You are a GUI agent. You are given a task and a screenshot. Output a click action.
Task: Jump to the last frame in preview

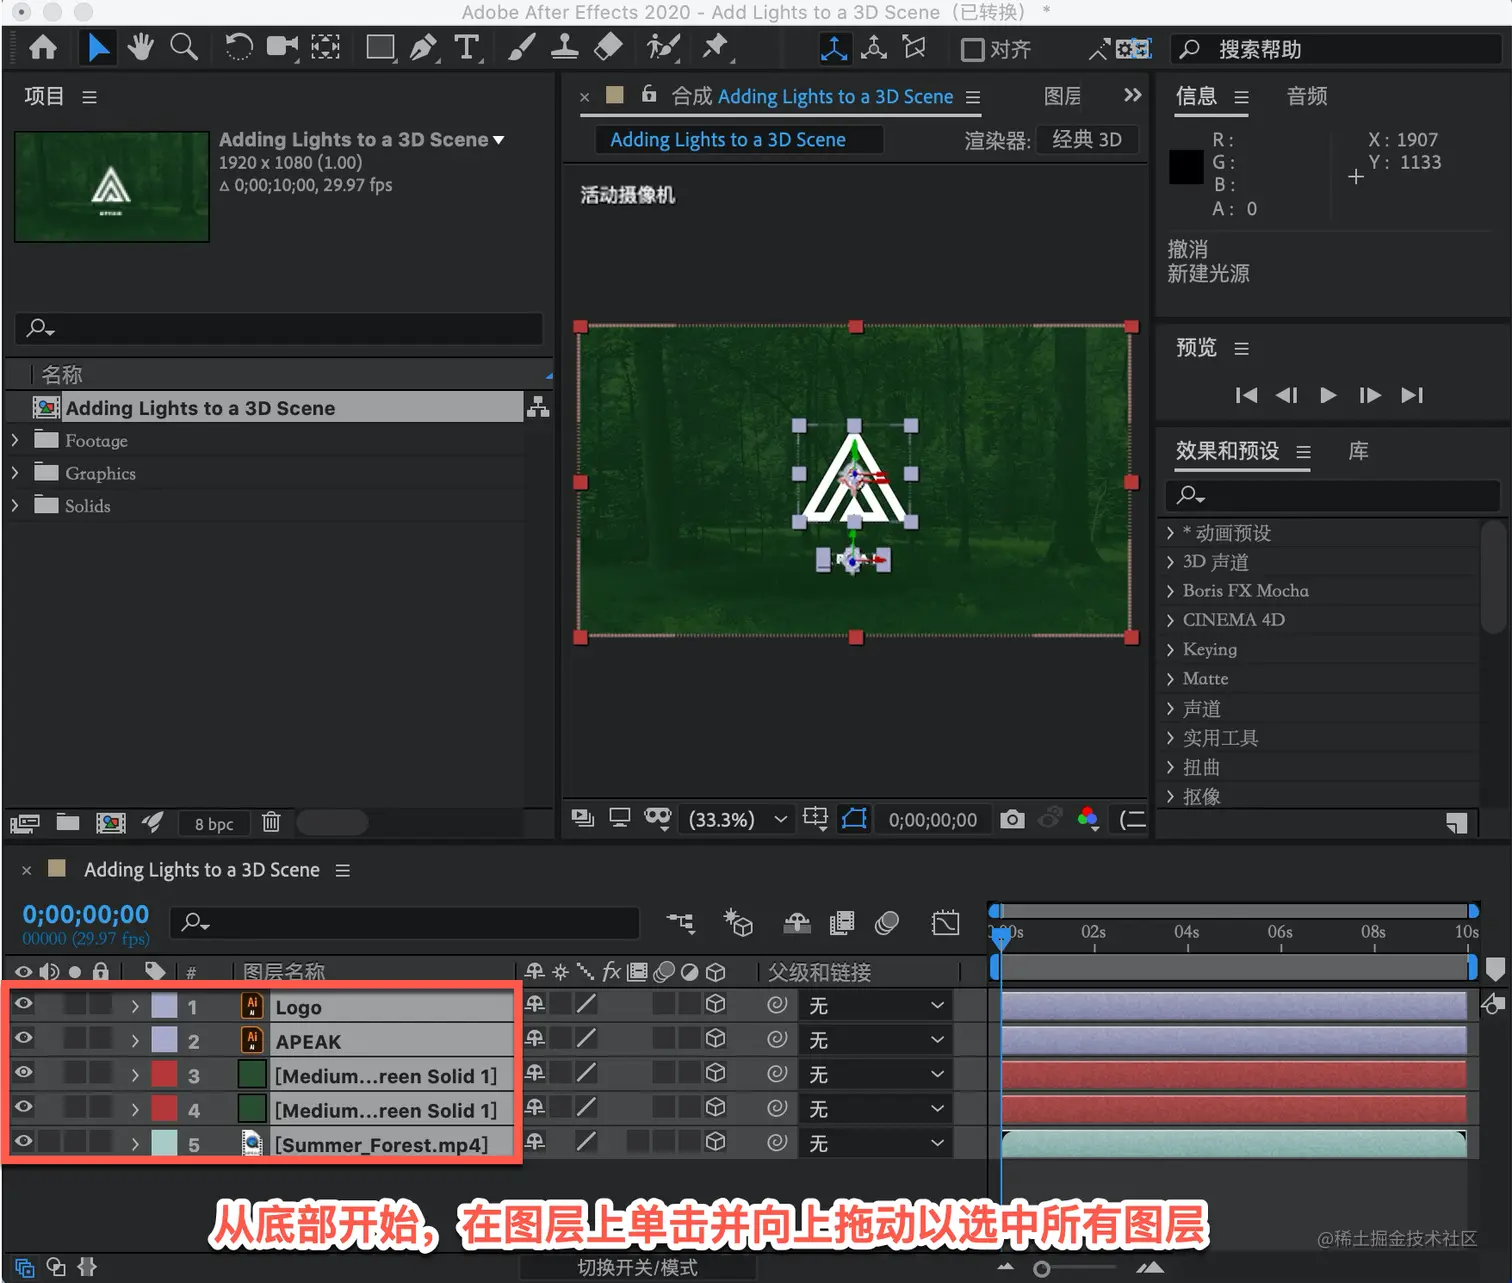(1412, 395)
